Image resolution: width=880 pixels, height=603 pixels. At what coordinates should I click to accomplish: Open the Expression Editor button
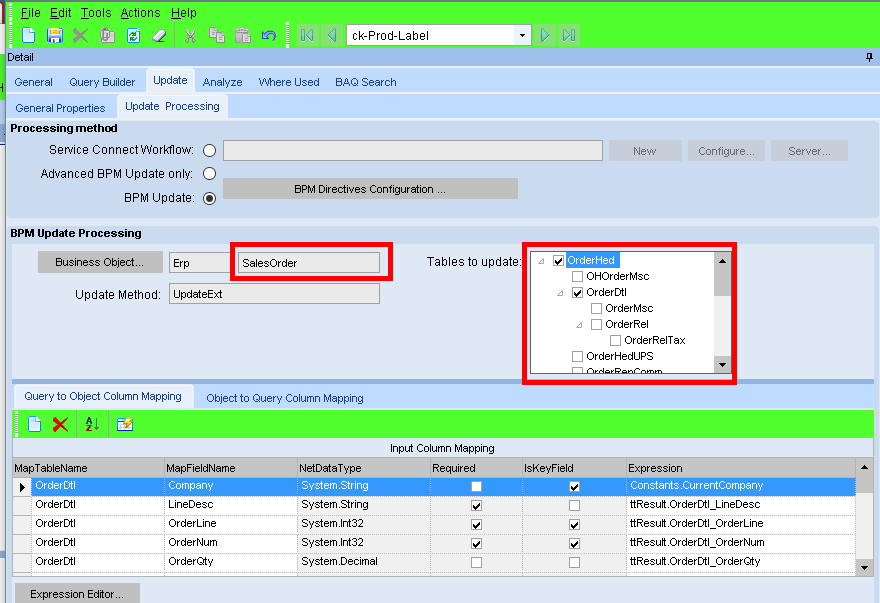(x=77, y=594)
